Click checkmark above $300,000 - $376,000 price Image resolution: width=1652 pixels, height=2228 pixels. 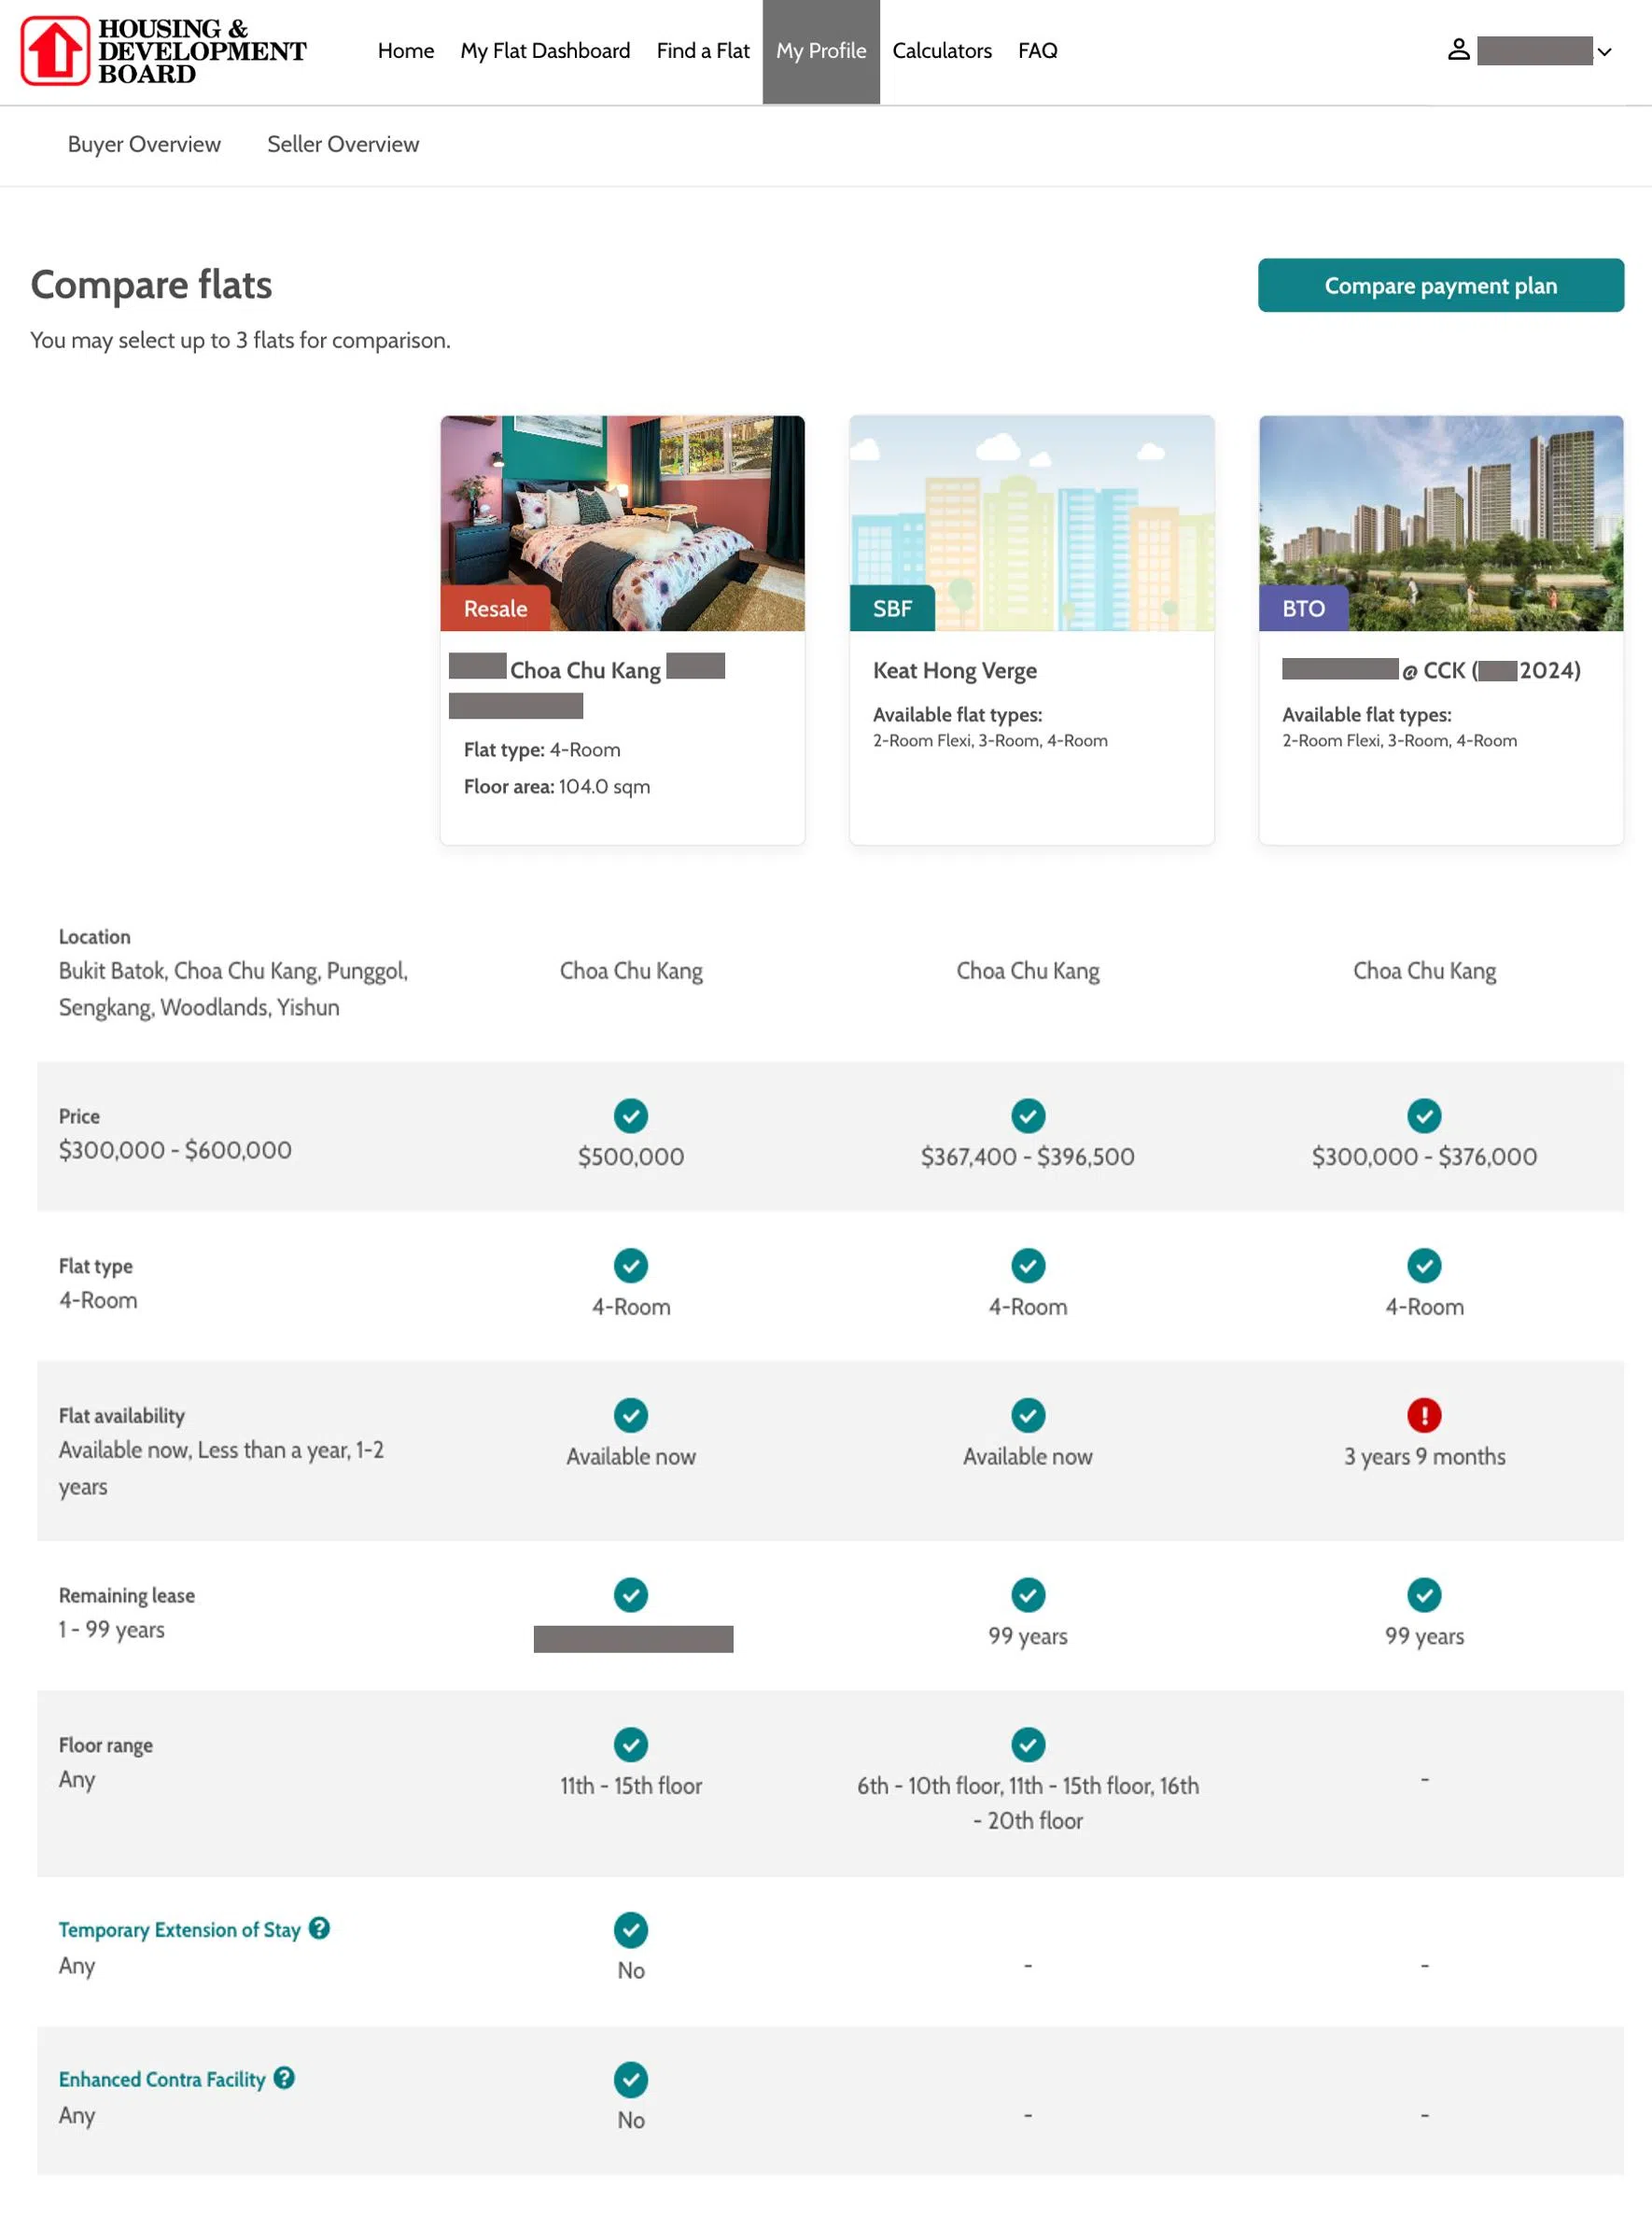tap(1424, 1115)
